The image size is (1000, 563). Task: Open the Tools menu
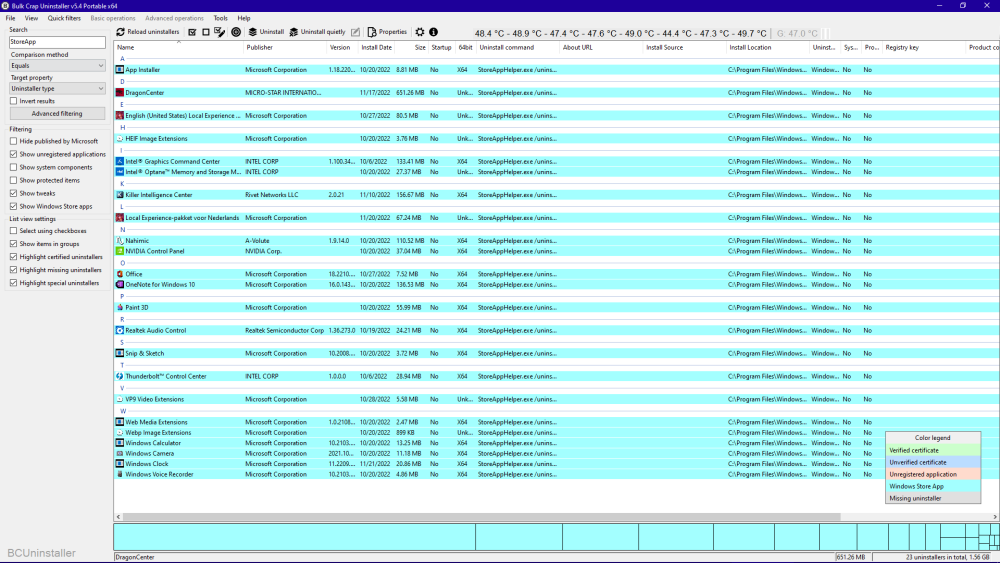pyautogui.click(x=220, y=18)
